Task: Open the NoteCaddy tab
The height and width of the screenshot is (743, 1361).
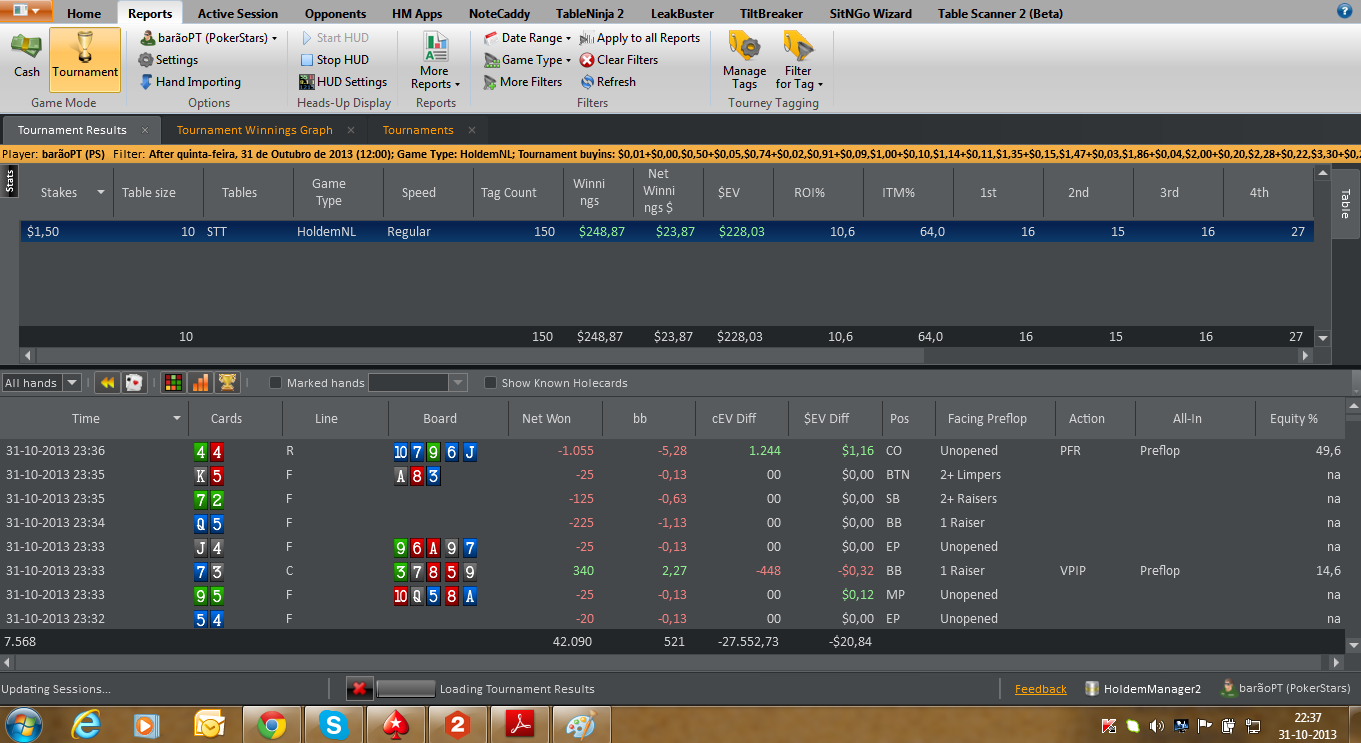Action: coord(499,14)
